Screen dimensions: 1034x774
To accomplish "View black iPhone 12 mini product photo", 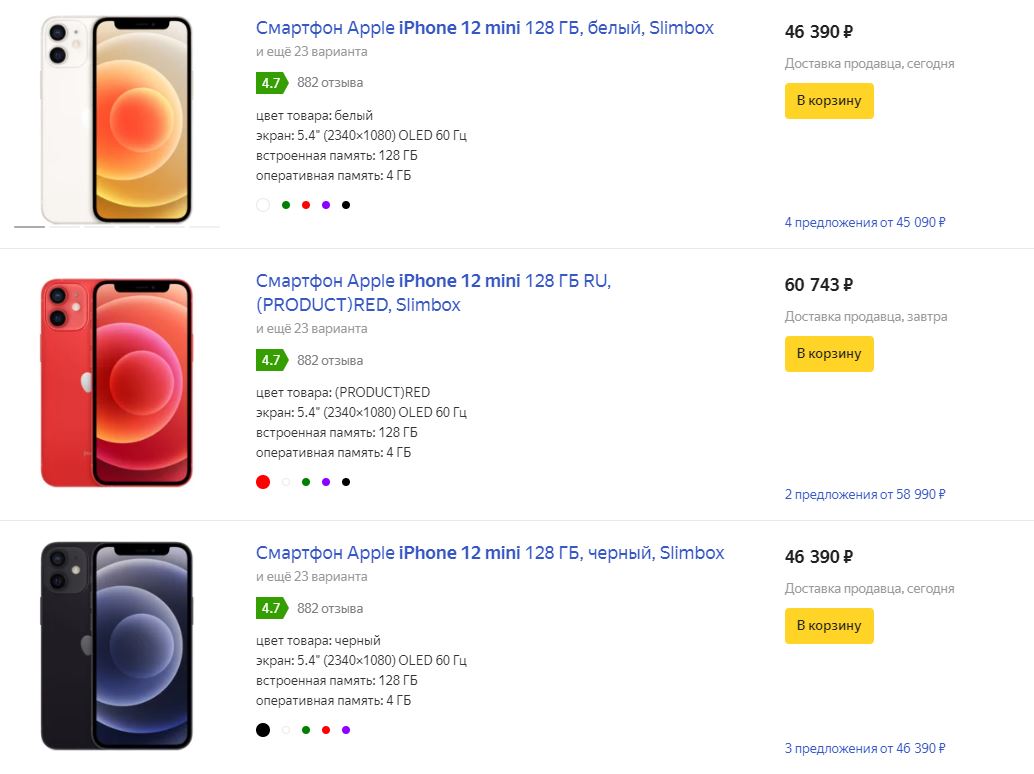I will click(x=117, y=645).
